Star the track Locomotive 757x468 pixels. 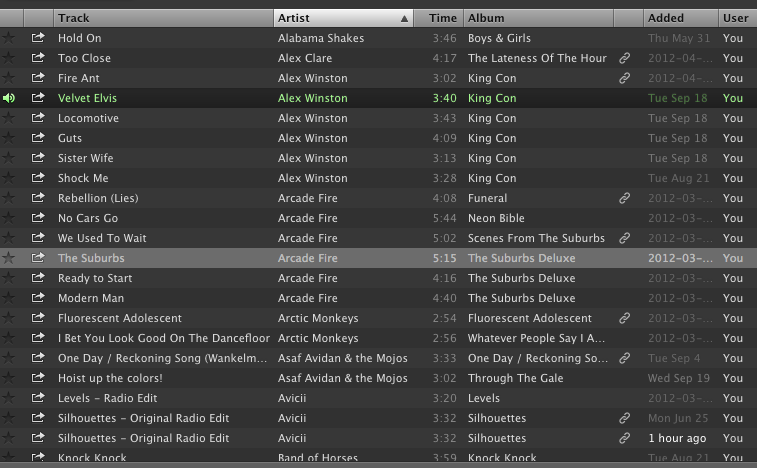pos(8,118)
